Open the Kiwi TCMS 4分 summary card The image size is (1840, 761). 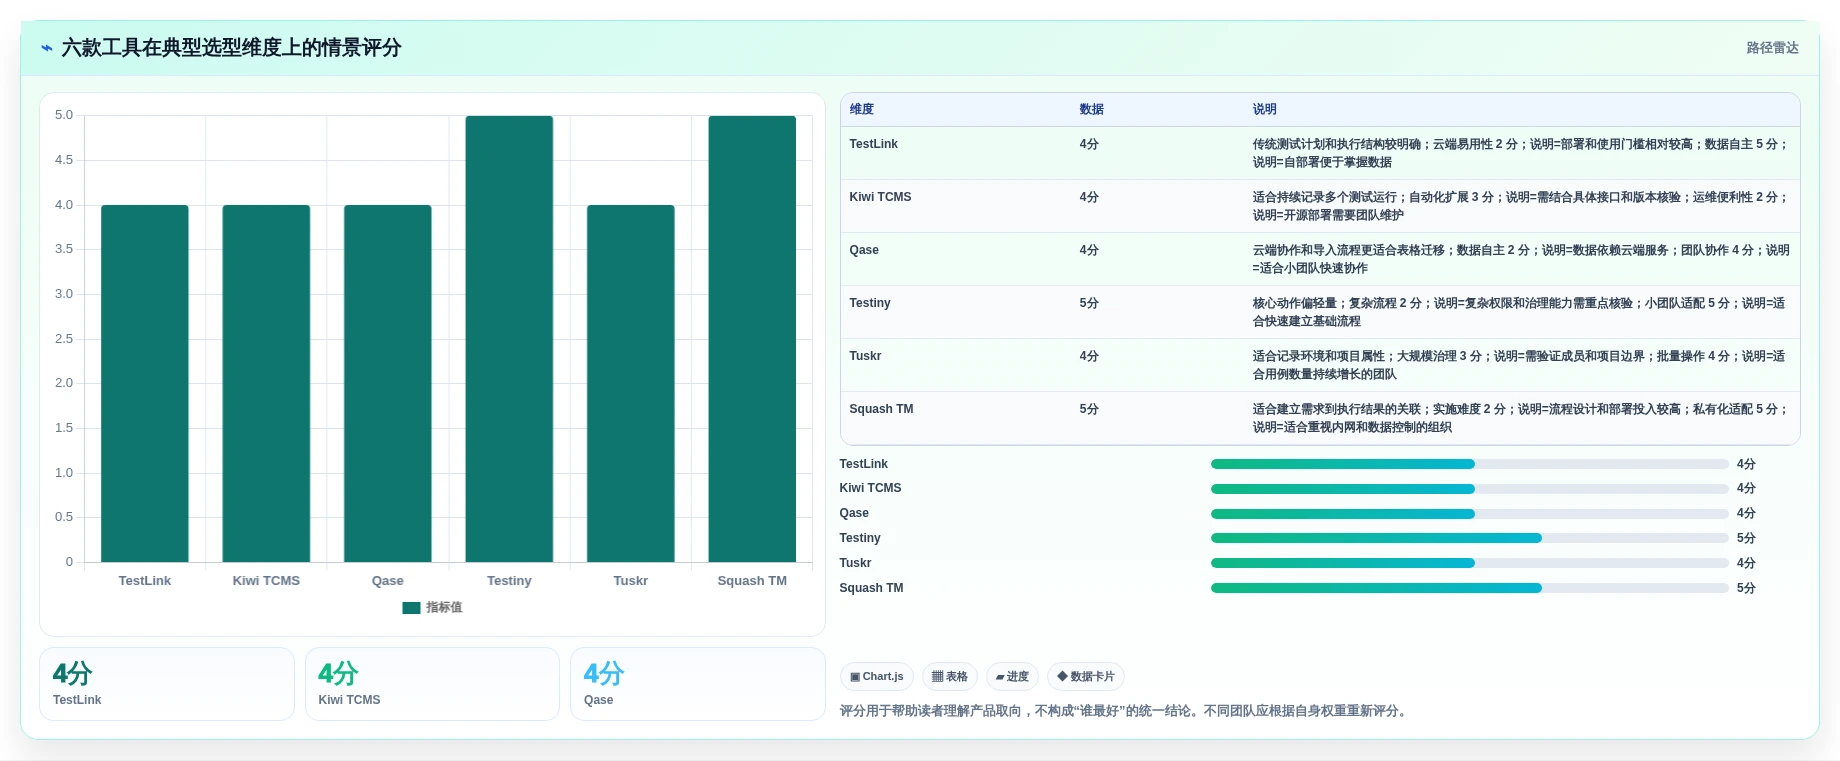(x=432, y=684)
